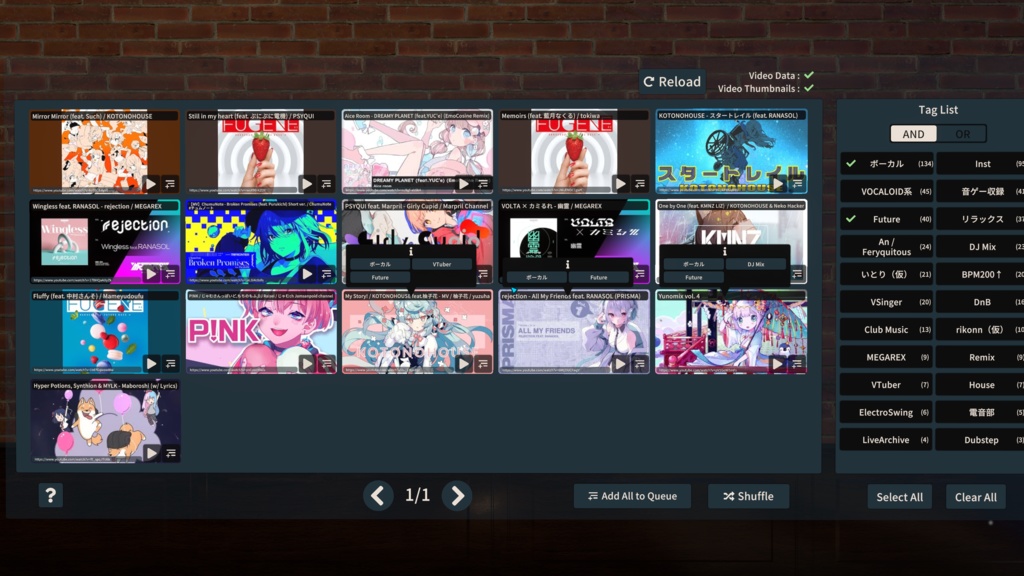Queue the P!NK video
This screenshot has width=1024, height=576.
pos(327,364)
